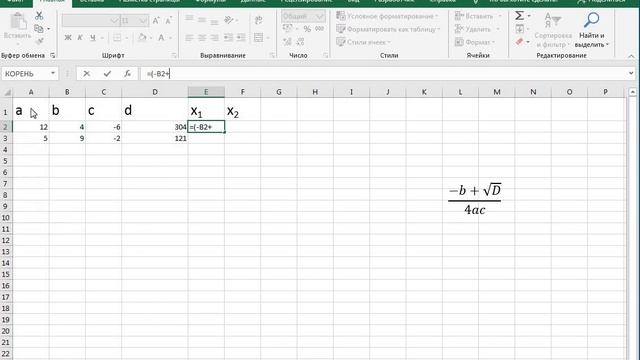Screen dimensions: 640x360
Task: Apply percent style format
Action: pyautogui.click(x=307, y=29)
